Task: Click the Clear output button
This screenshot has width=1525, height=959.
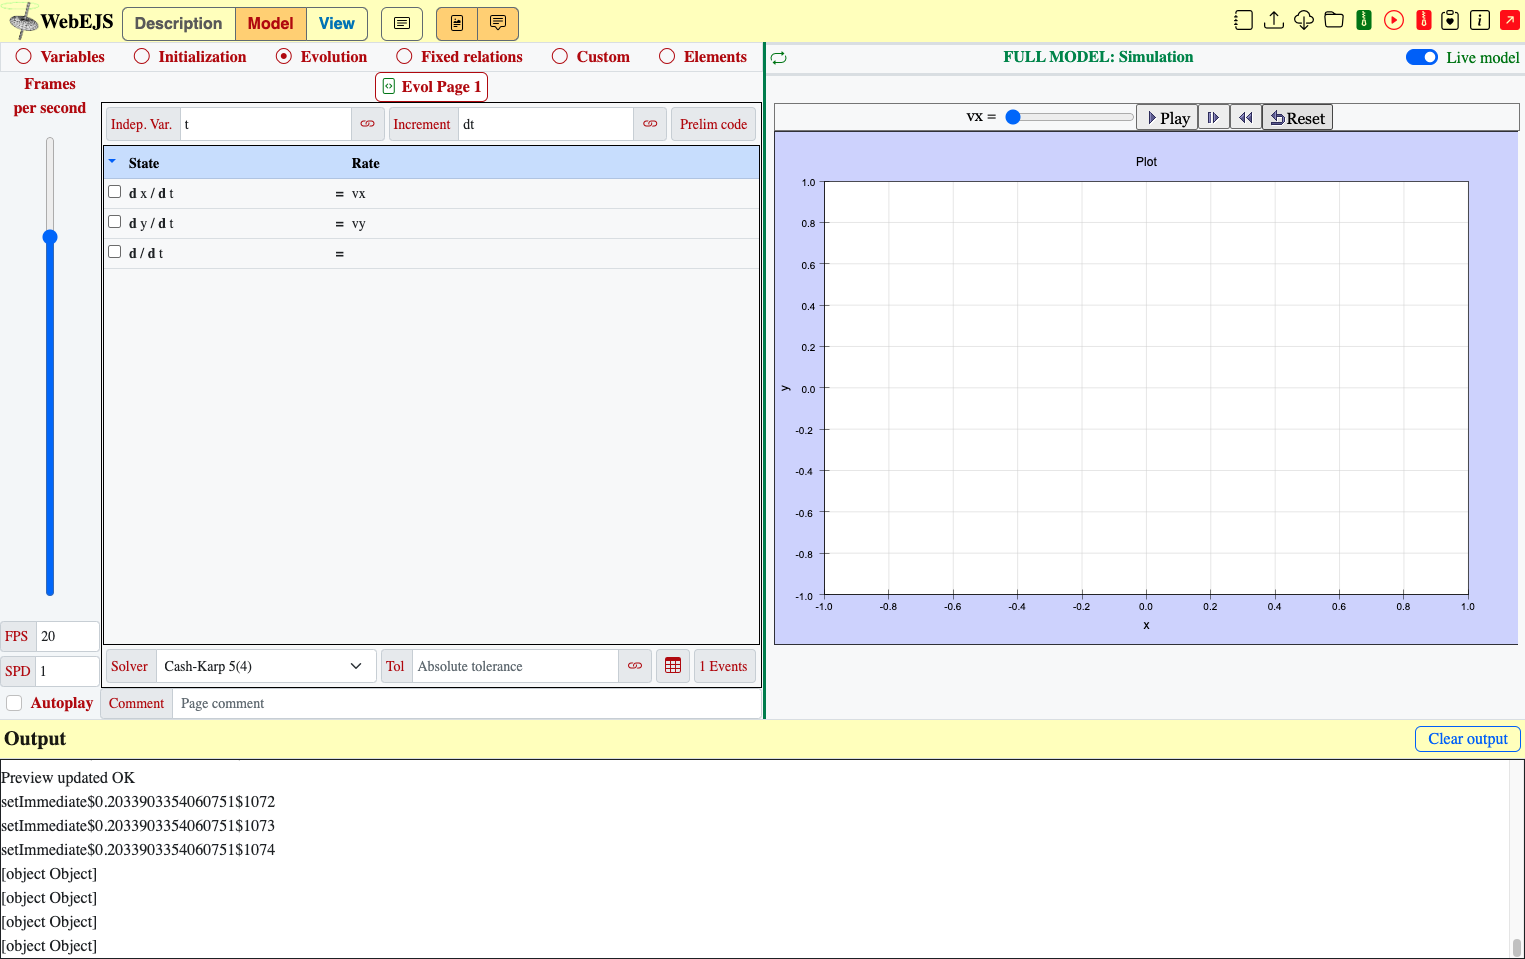Action: pos(1468,739)
